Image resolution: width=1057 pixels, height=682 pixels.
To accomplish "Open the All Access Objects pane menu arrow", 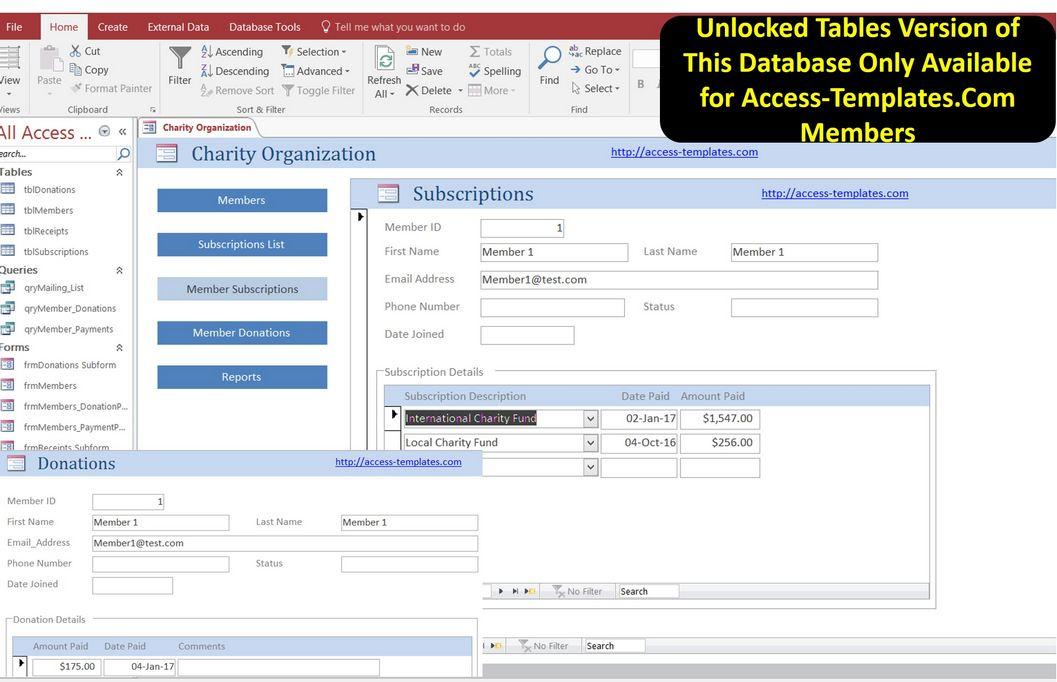I will pos(104,131).
